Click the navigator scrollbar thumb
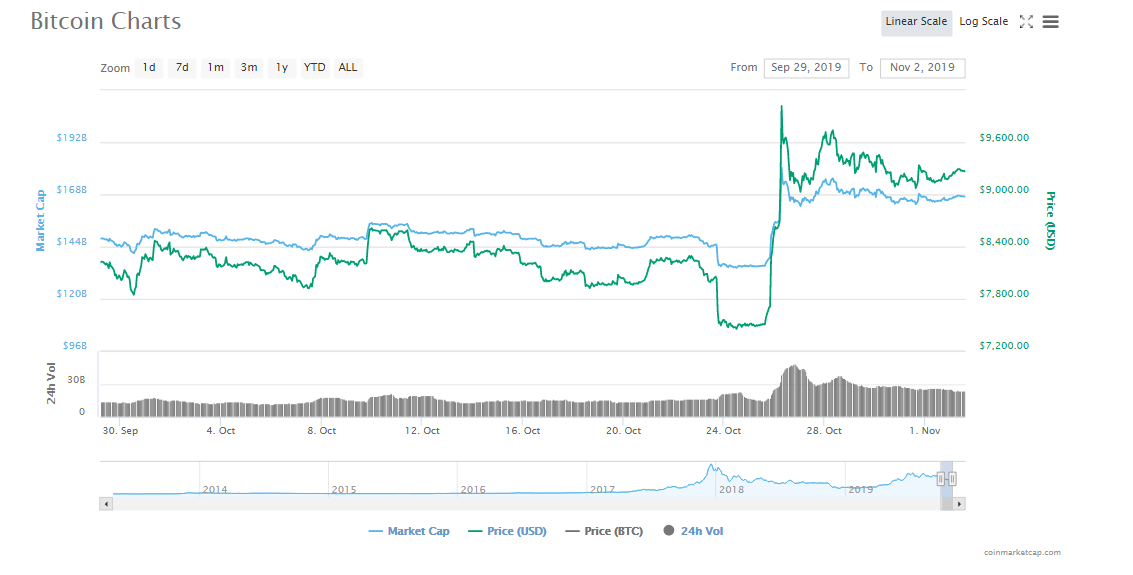This screenshot has height=575, width=1133. (x=947, y=503)
